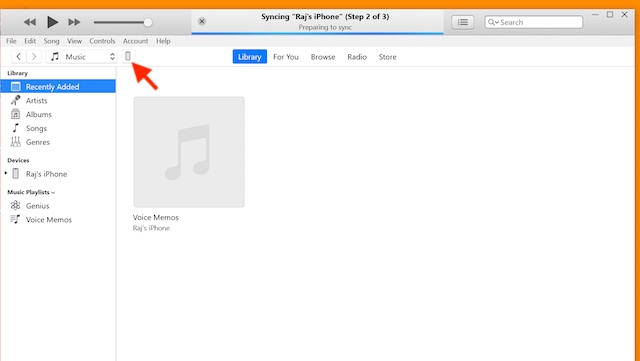Open the Account menu
The width and height of the screenshot is (640, 361).
[x=135, y=41]
